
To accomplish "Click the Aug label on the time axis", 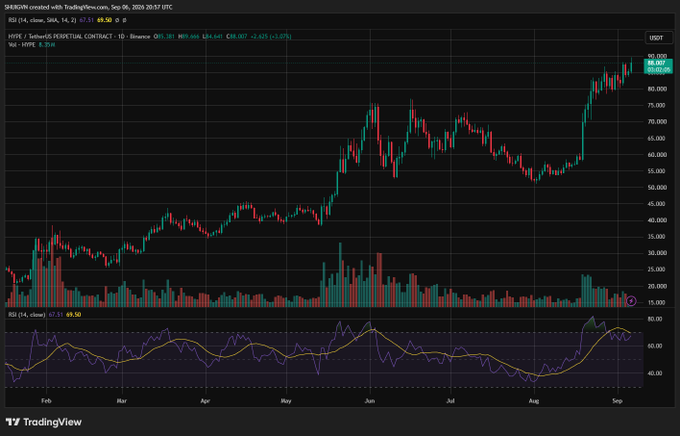I will coord(534,401).
